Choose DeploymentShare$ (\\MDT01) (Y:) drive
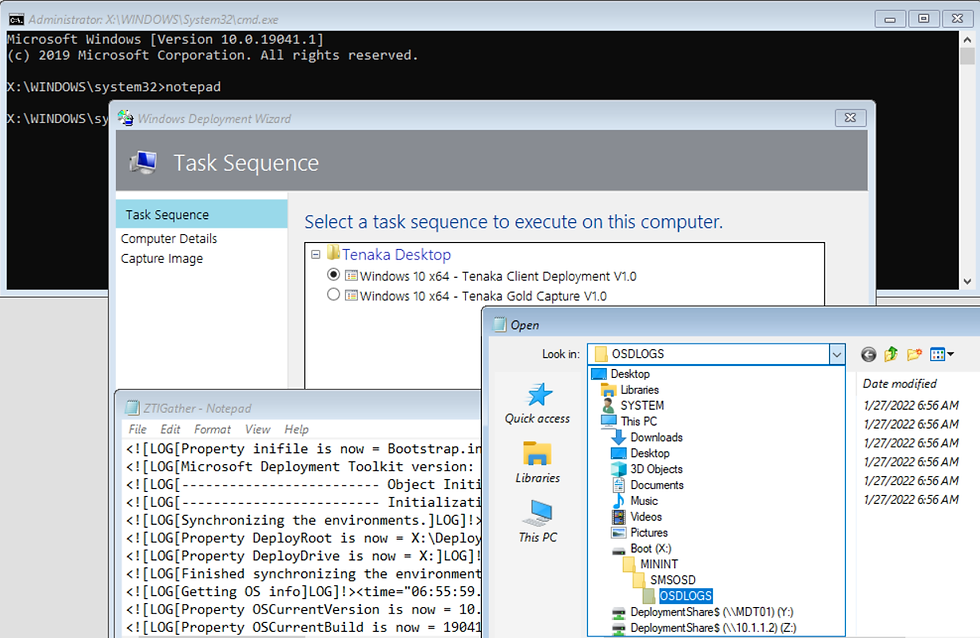This screenshot has width=980, height=638. click(712, 612)
